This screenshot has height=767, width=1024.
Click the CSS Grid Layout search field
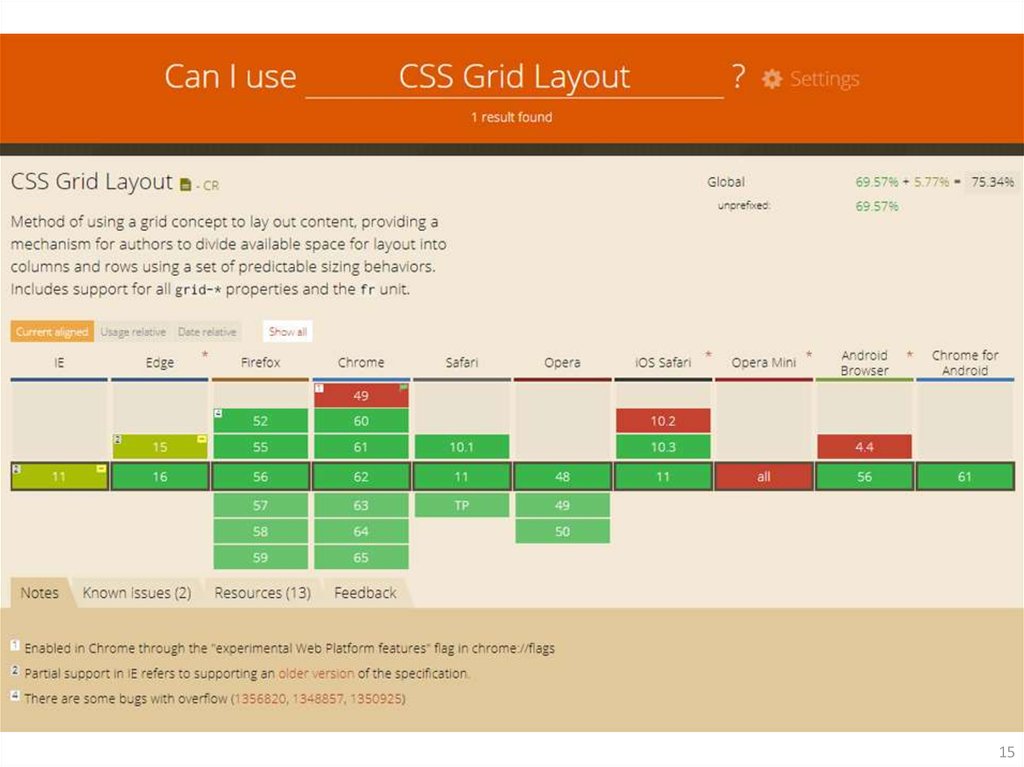point(514,77)
